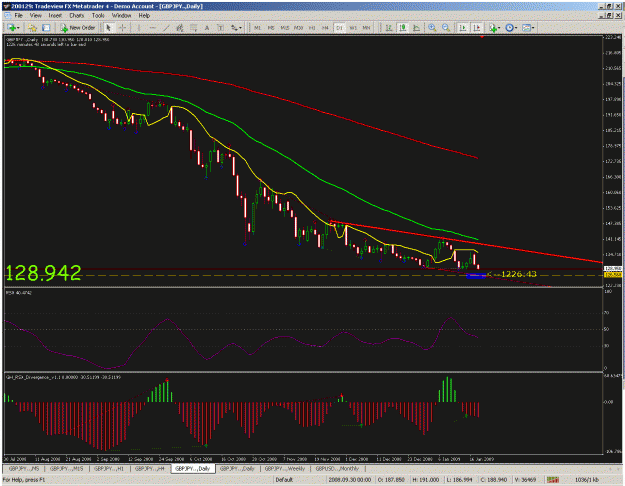Open the Charts menu
Screen dimensions: 625x486
tap(77, 16)
